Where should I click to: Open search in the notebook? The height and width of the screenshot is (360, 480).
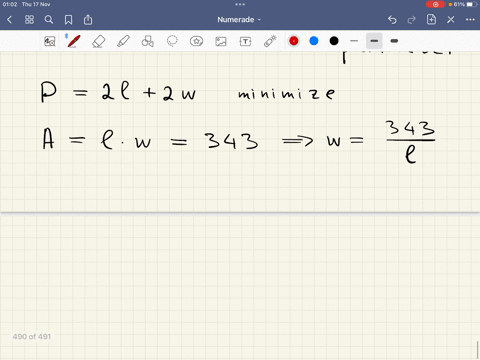pos(49,20)
